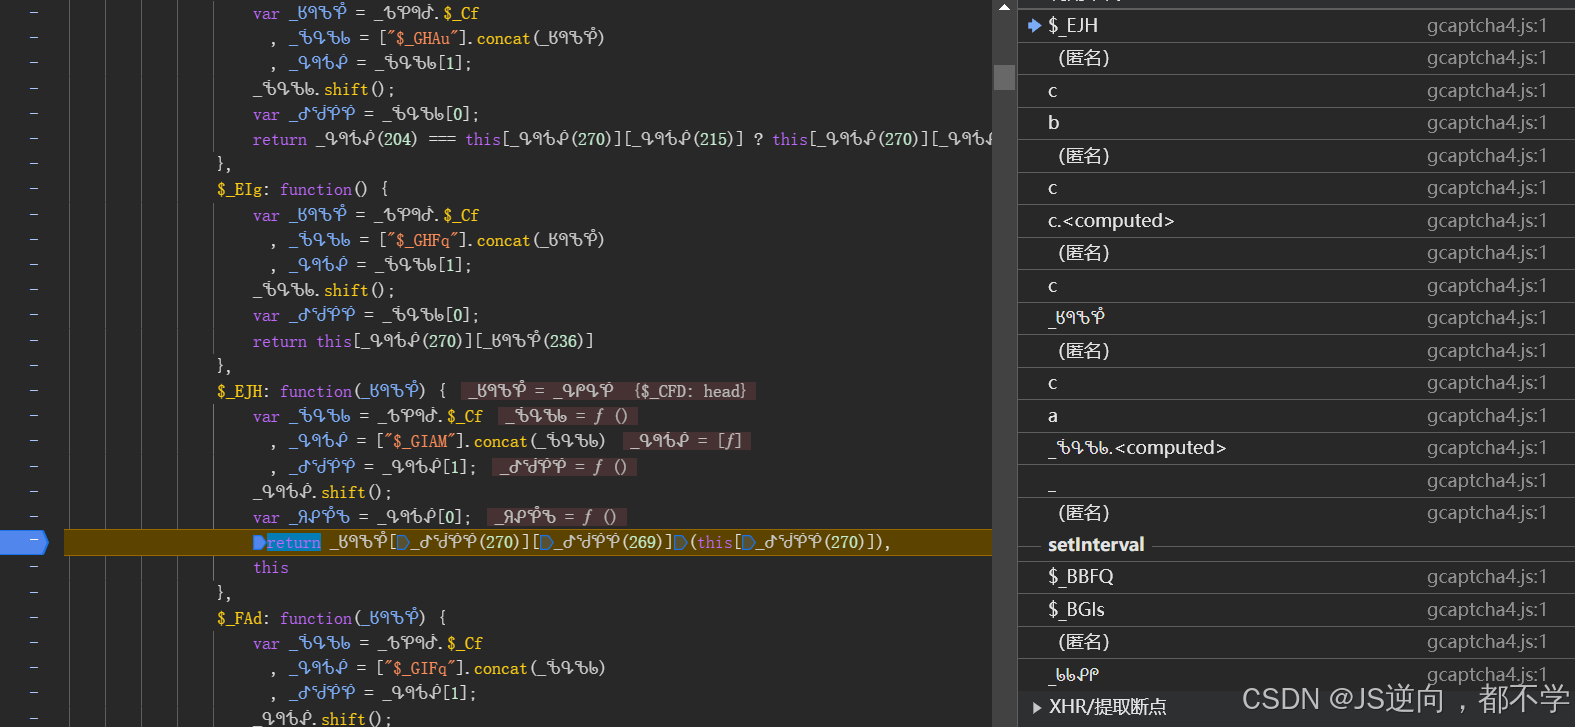
Task: Click the 'setInterval' async separator label
Action: [x=1096, y=545]
